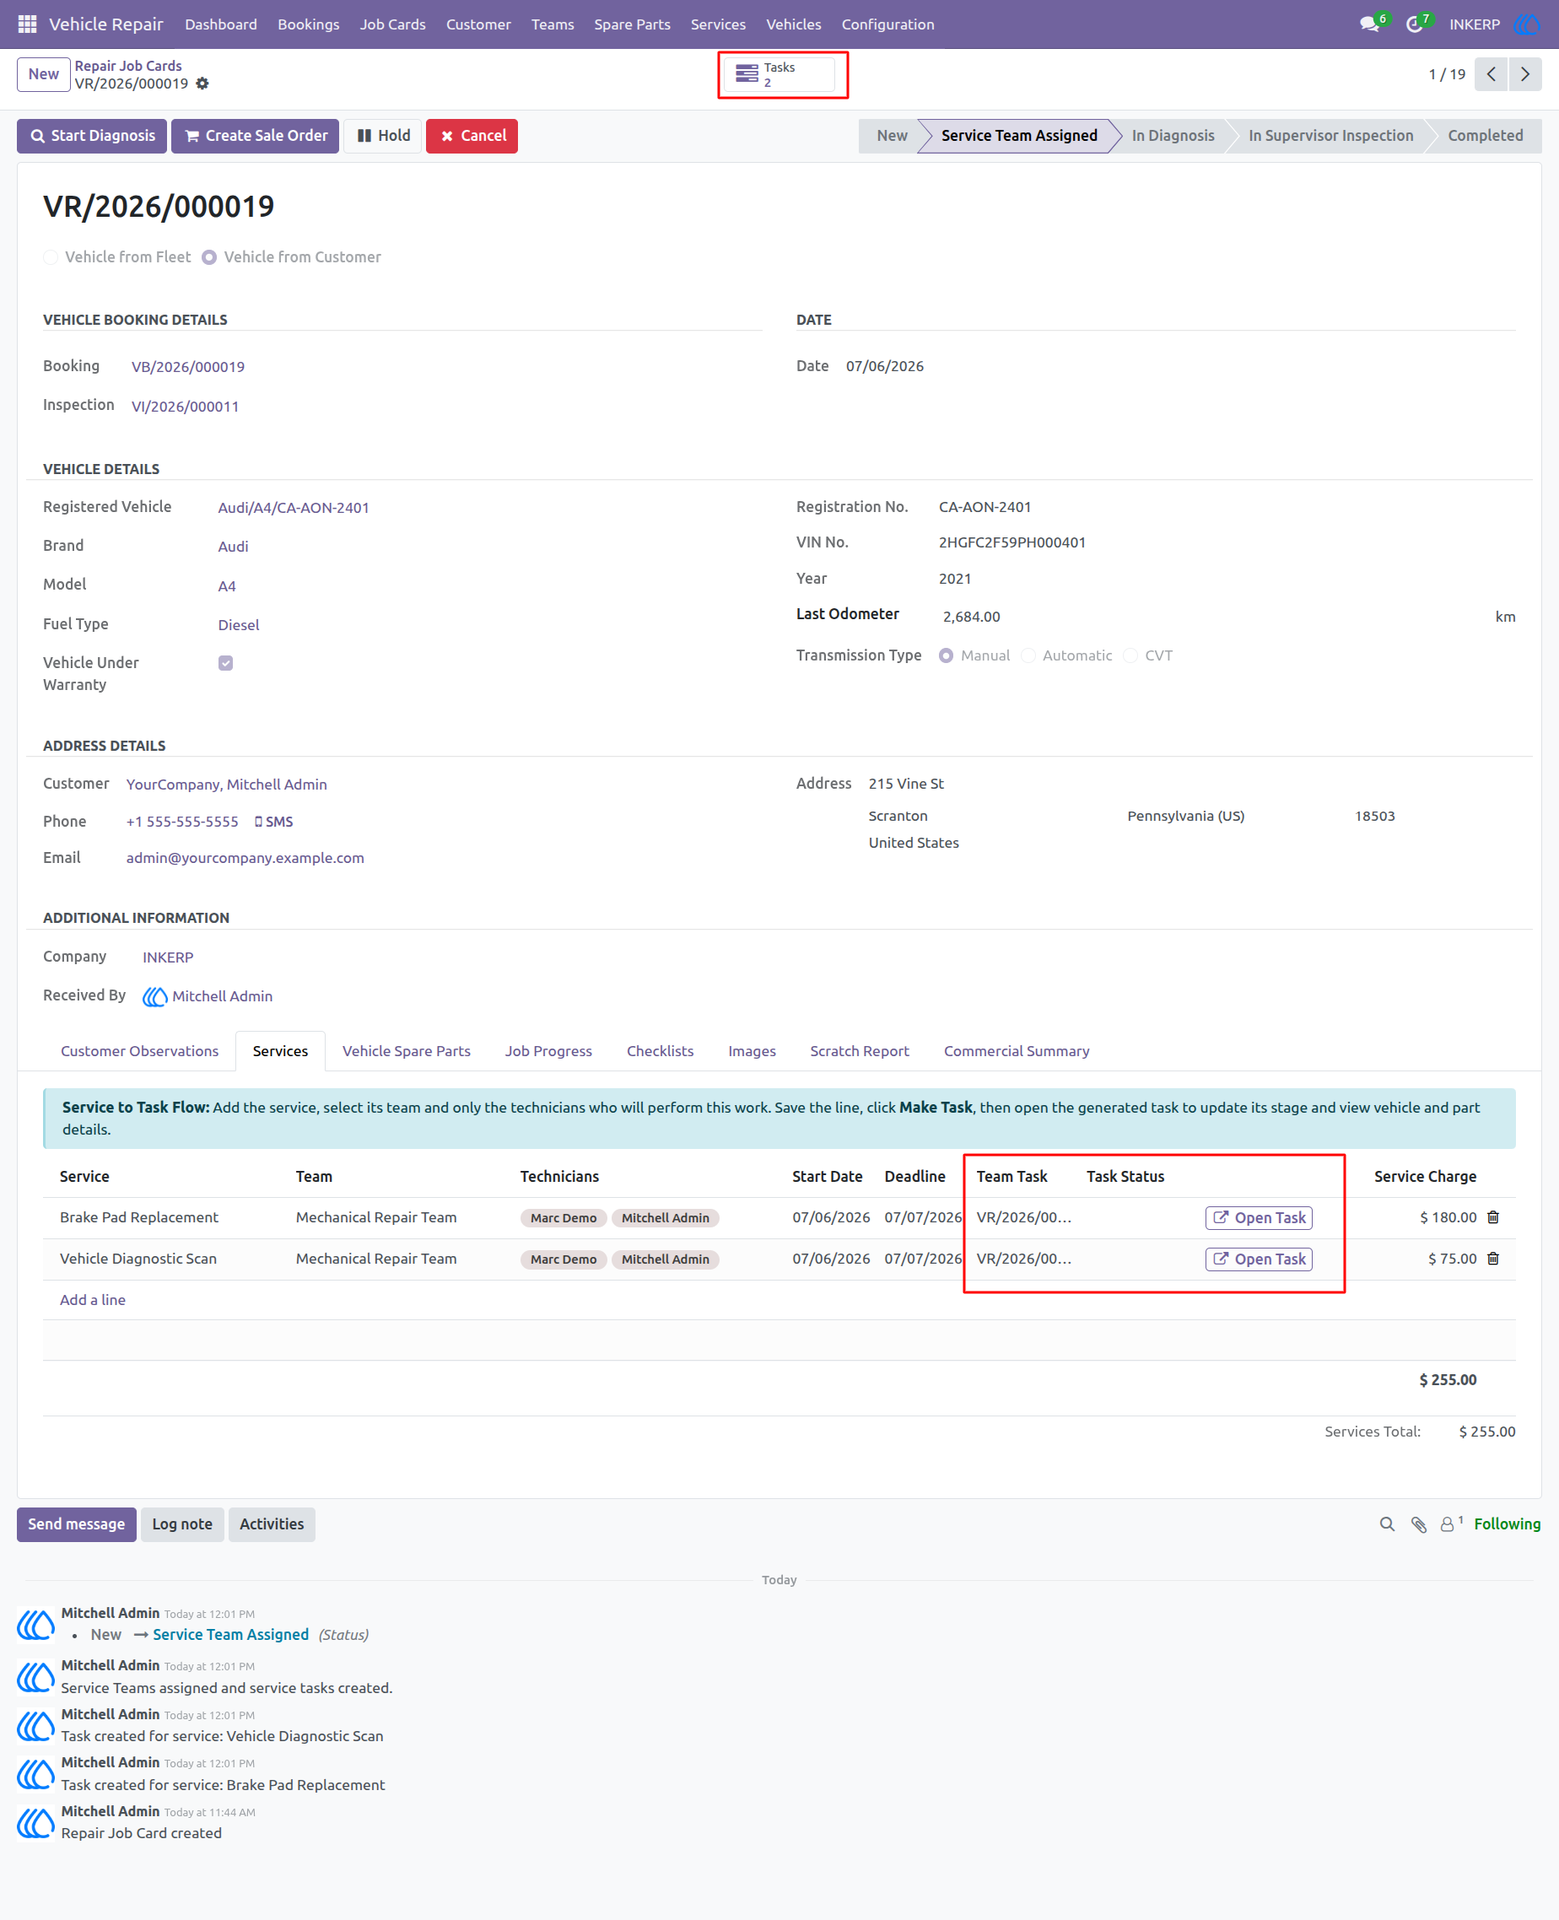This screenshot has width=1559, height=1920.
Task: Open Task for Brake Pad Replacement
Action: (1259, 1218)
